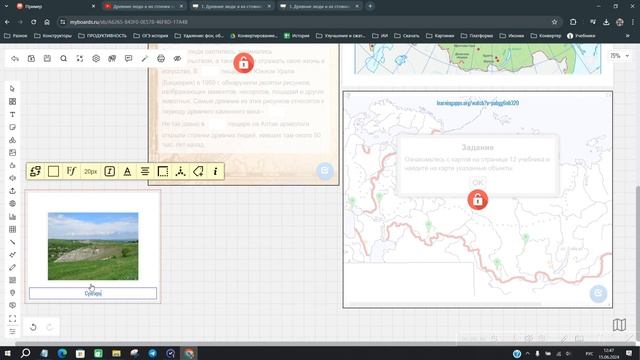This screenshot has width=640, height=360.
Task: Select the arrow pointer tool
Action: 12,89
